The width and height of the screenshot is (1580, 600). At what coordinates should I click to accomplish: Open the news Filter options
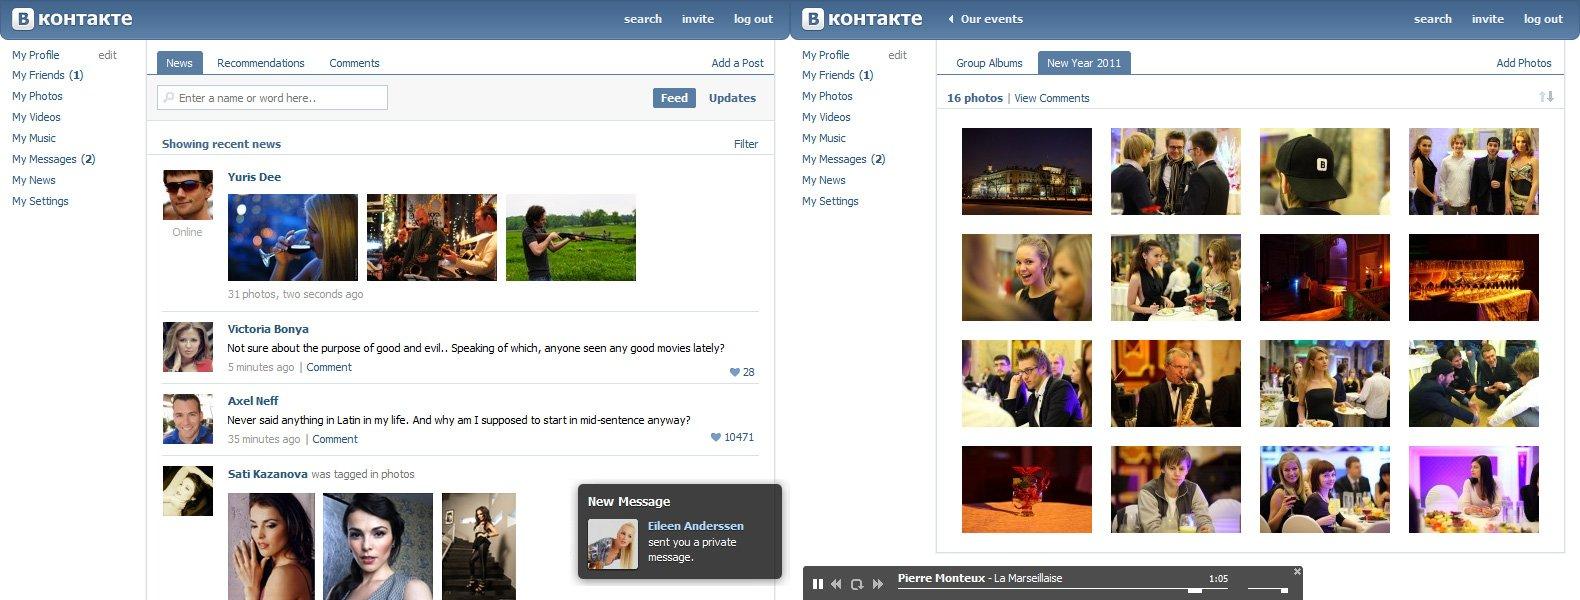pyautogui.click(x=746, y=144)
